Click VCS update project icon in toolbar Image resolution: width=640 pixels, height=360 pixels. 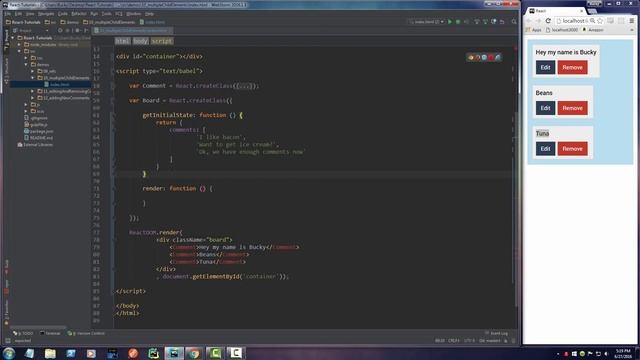pos(476,22)
